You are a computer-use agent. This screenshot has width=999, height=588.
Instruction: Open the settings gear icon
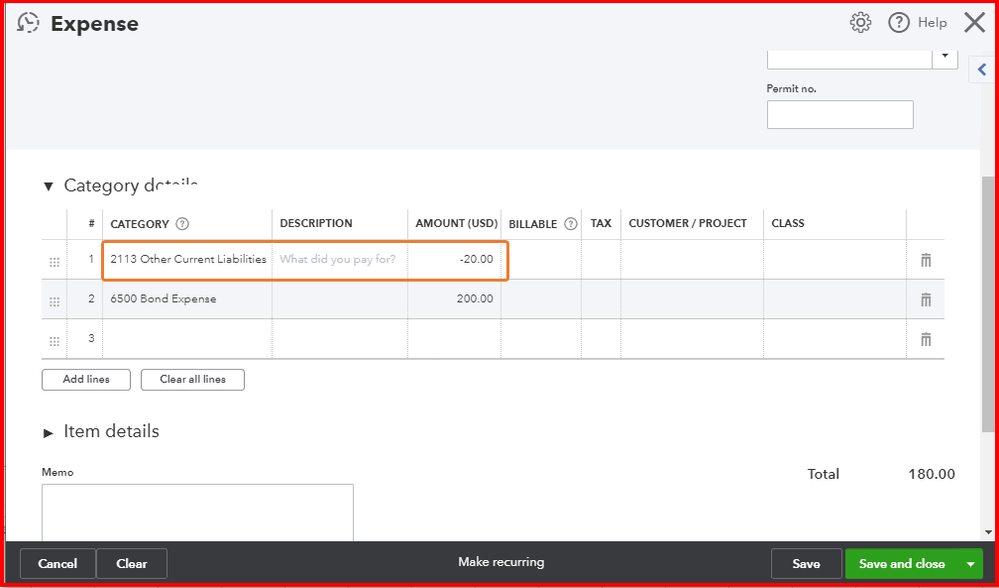click(x=860, y=23)
